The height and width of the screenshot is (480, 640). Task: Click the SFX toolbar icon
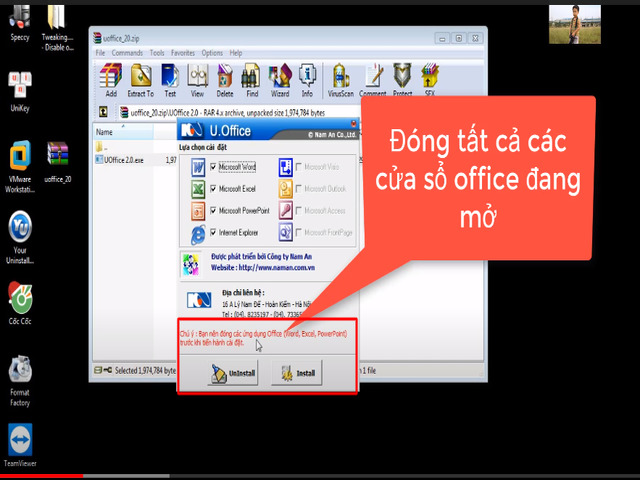[x=430, y=80]
